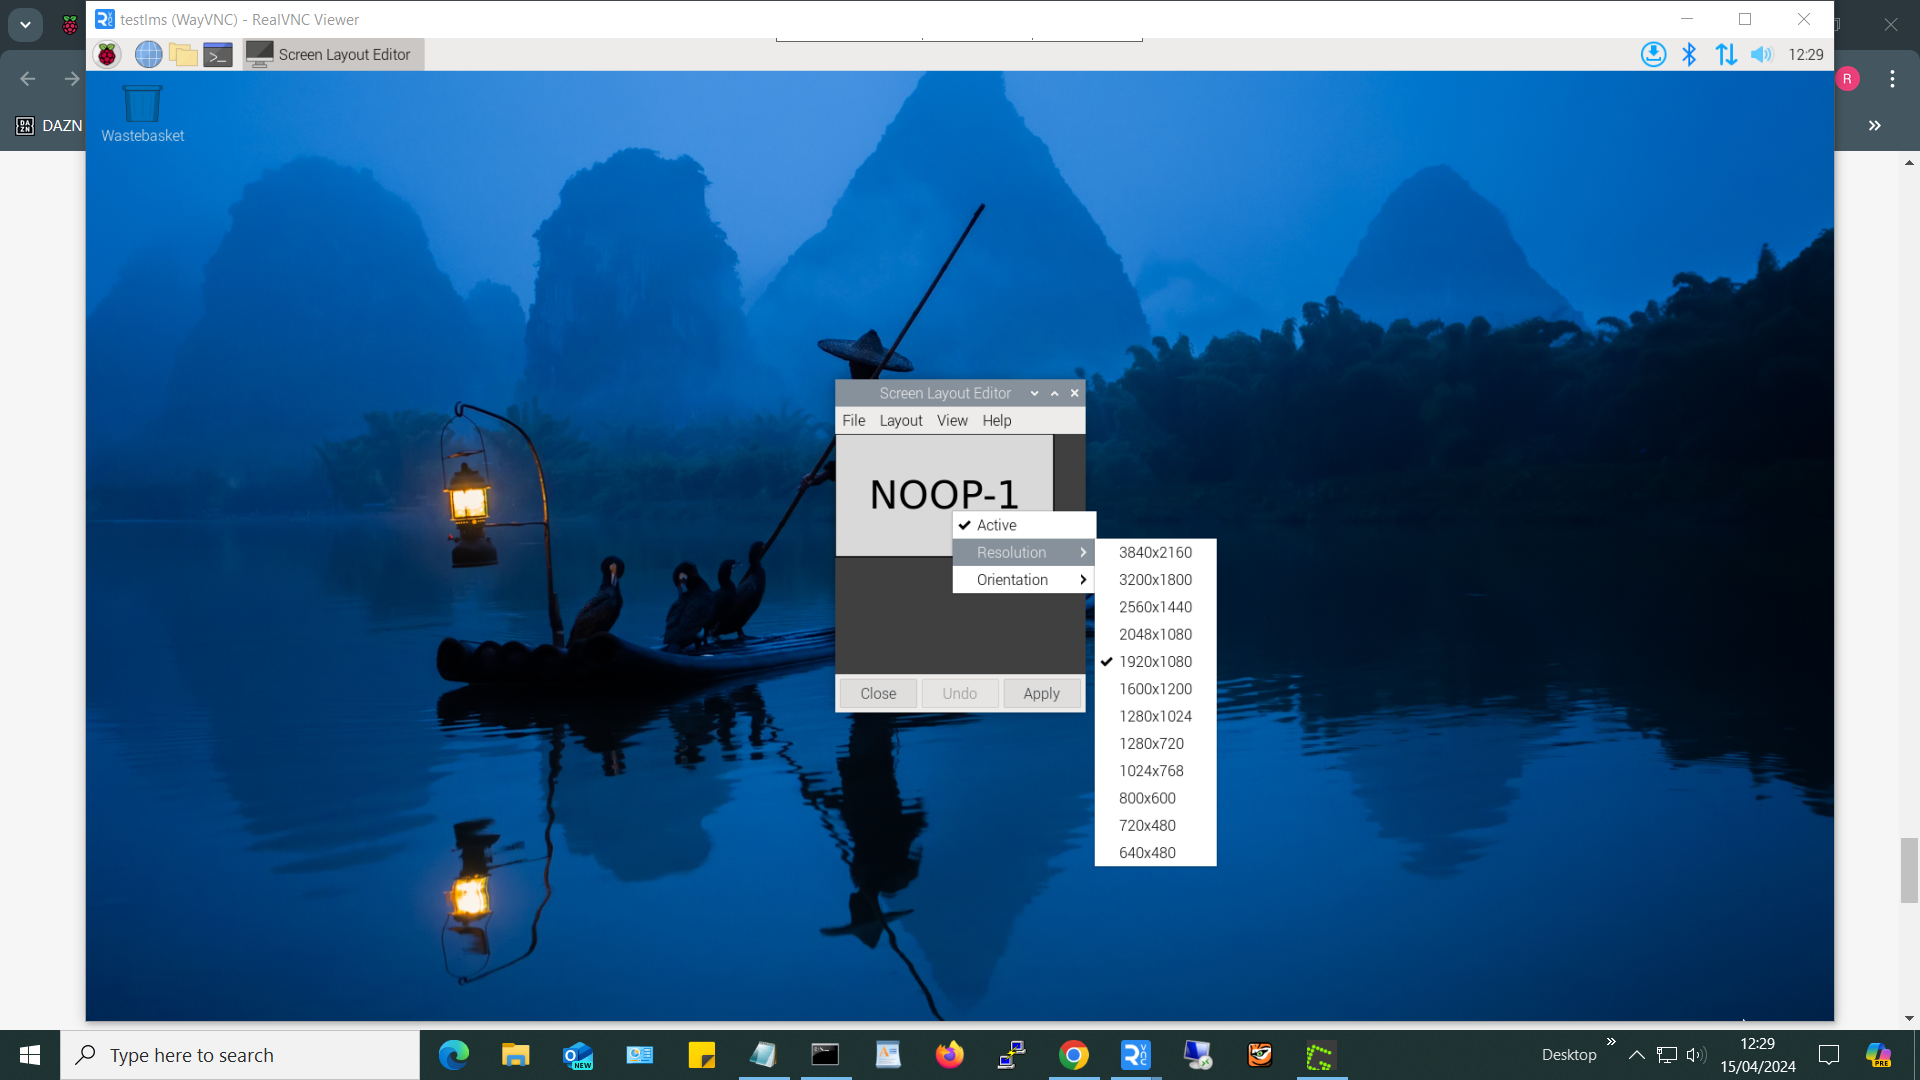Launch the terminal from the panel
Screen dimensions: 1920x1080
click(x=218, y=54)
